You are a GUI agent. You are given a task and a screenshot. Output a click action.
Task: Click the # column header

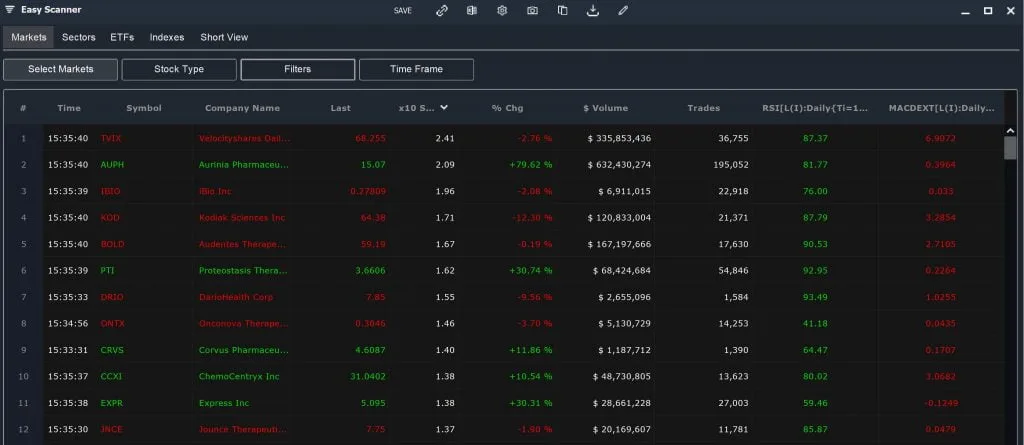[x=23, y=108]
